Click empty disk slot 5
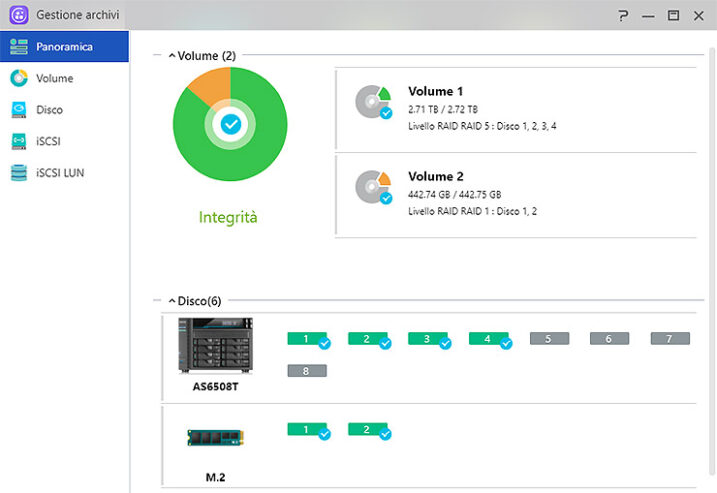The image size is (717, 493). [x=549, y=339]
